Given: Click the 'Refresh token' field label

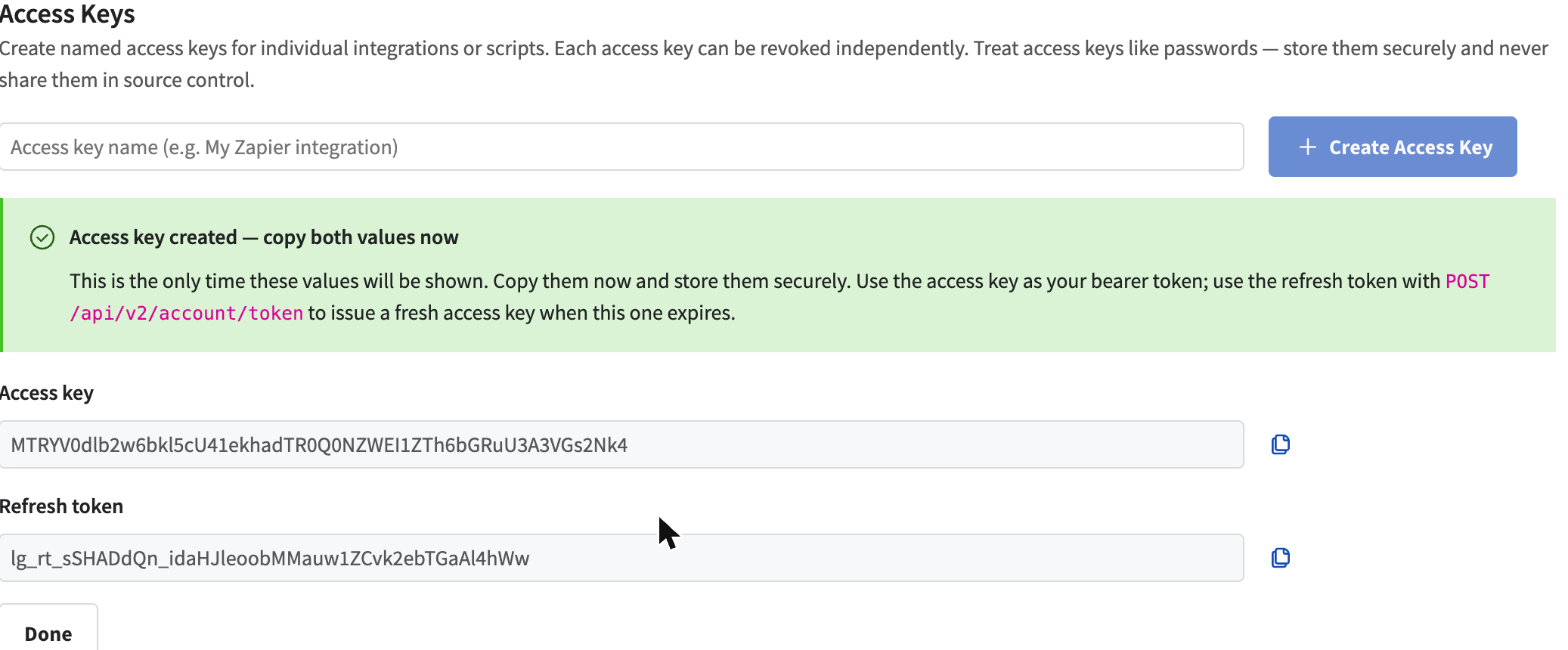Looking at the screenshot, I should [x=62, y=506].
